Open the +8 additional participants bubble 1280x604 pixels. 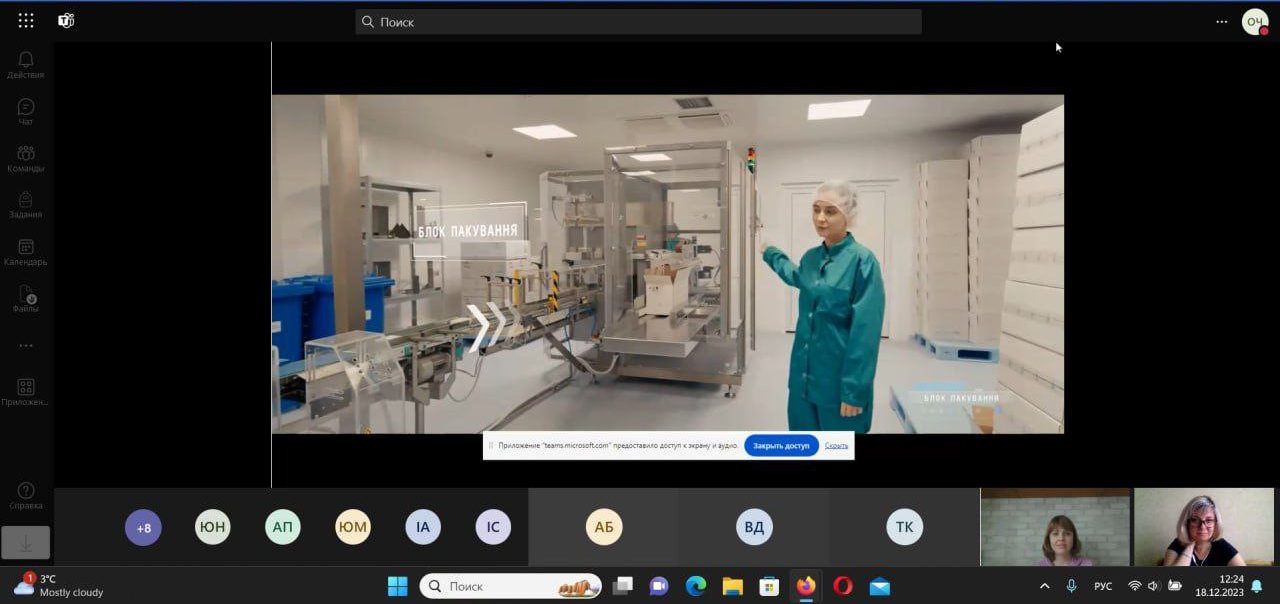[143, 527]
